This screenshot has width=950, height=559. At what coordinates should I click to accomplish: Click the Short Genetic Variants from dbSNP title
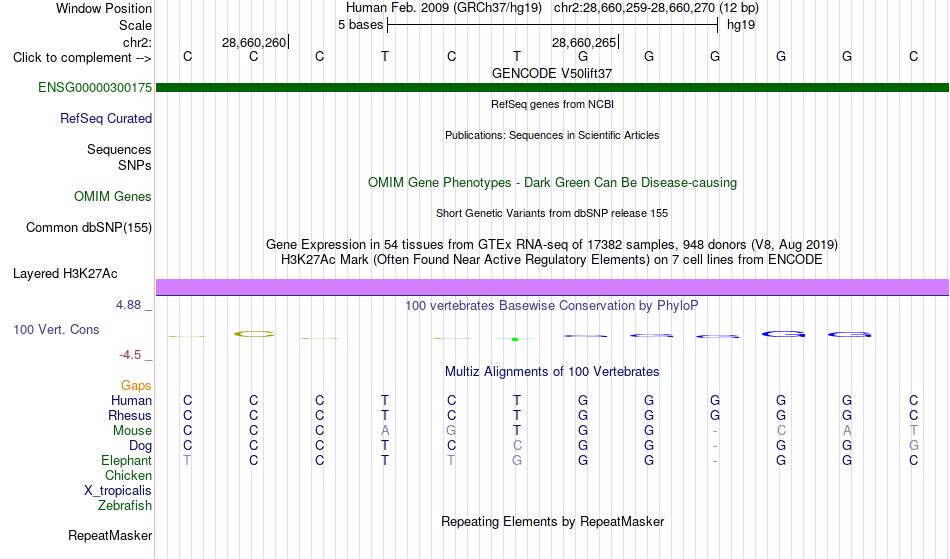pyautogui.click(x=552, y=213)
